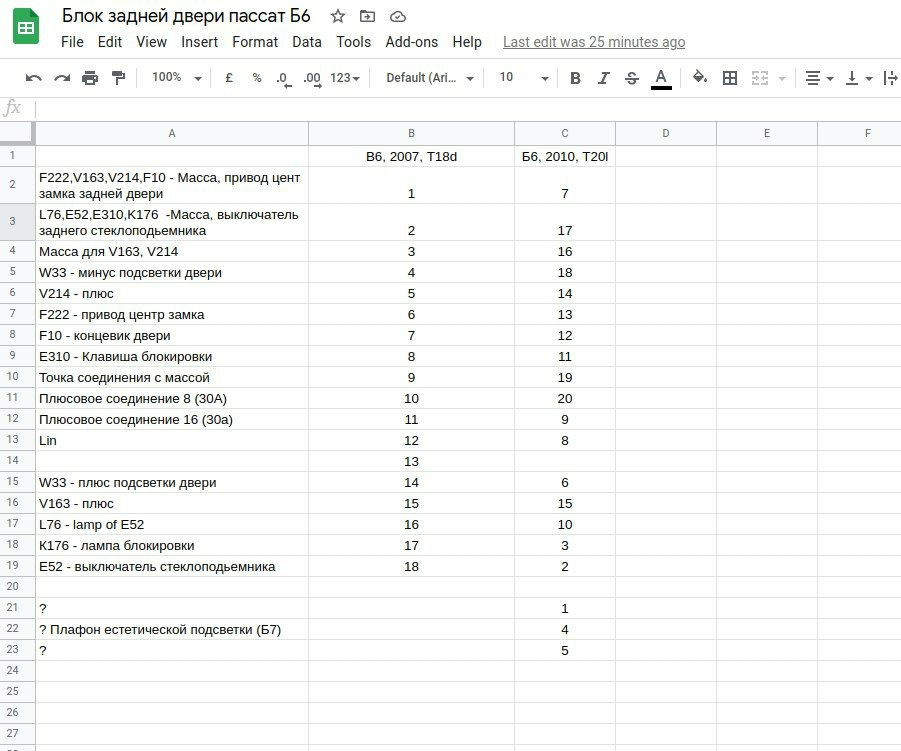This screenshot has height=751, width=901.
Task: Decrease decimal places icon
Action: (284, 79)
